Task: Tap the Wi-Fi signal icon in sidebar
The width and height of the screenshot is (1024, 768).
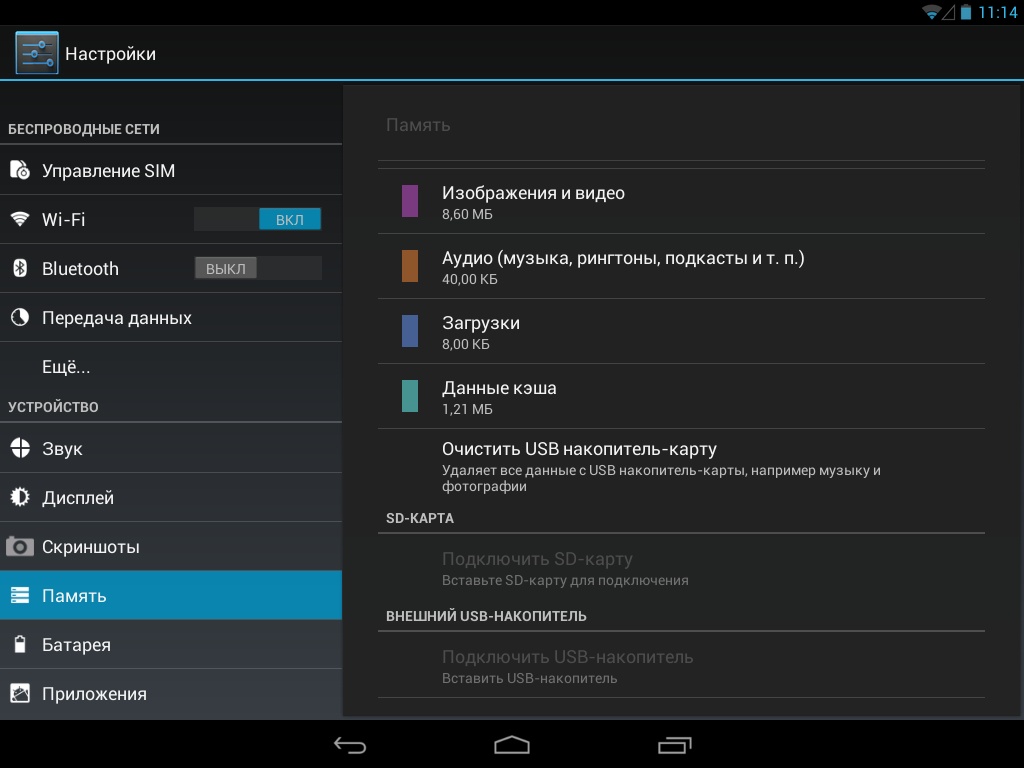Action: [x=20, y=219]
